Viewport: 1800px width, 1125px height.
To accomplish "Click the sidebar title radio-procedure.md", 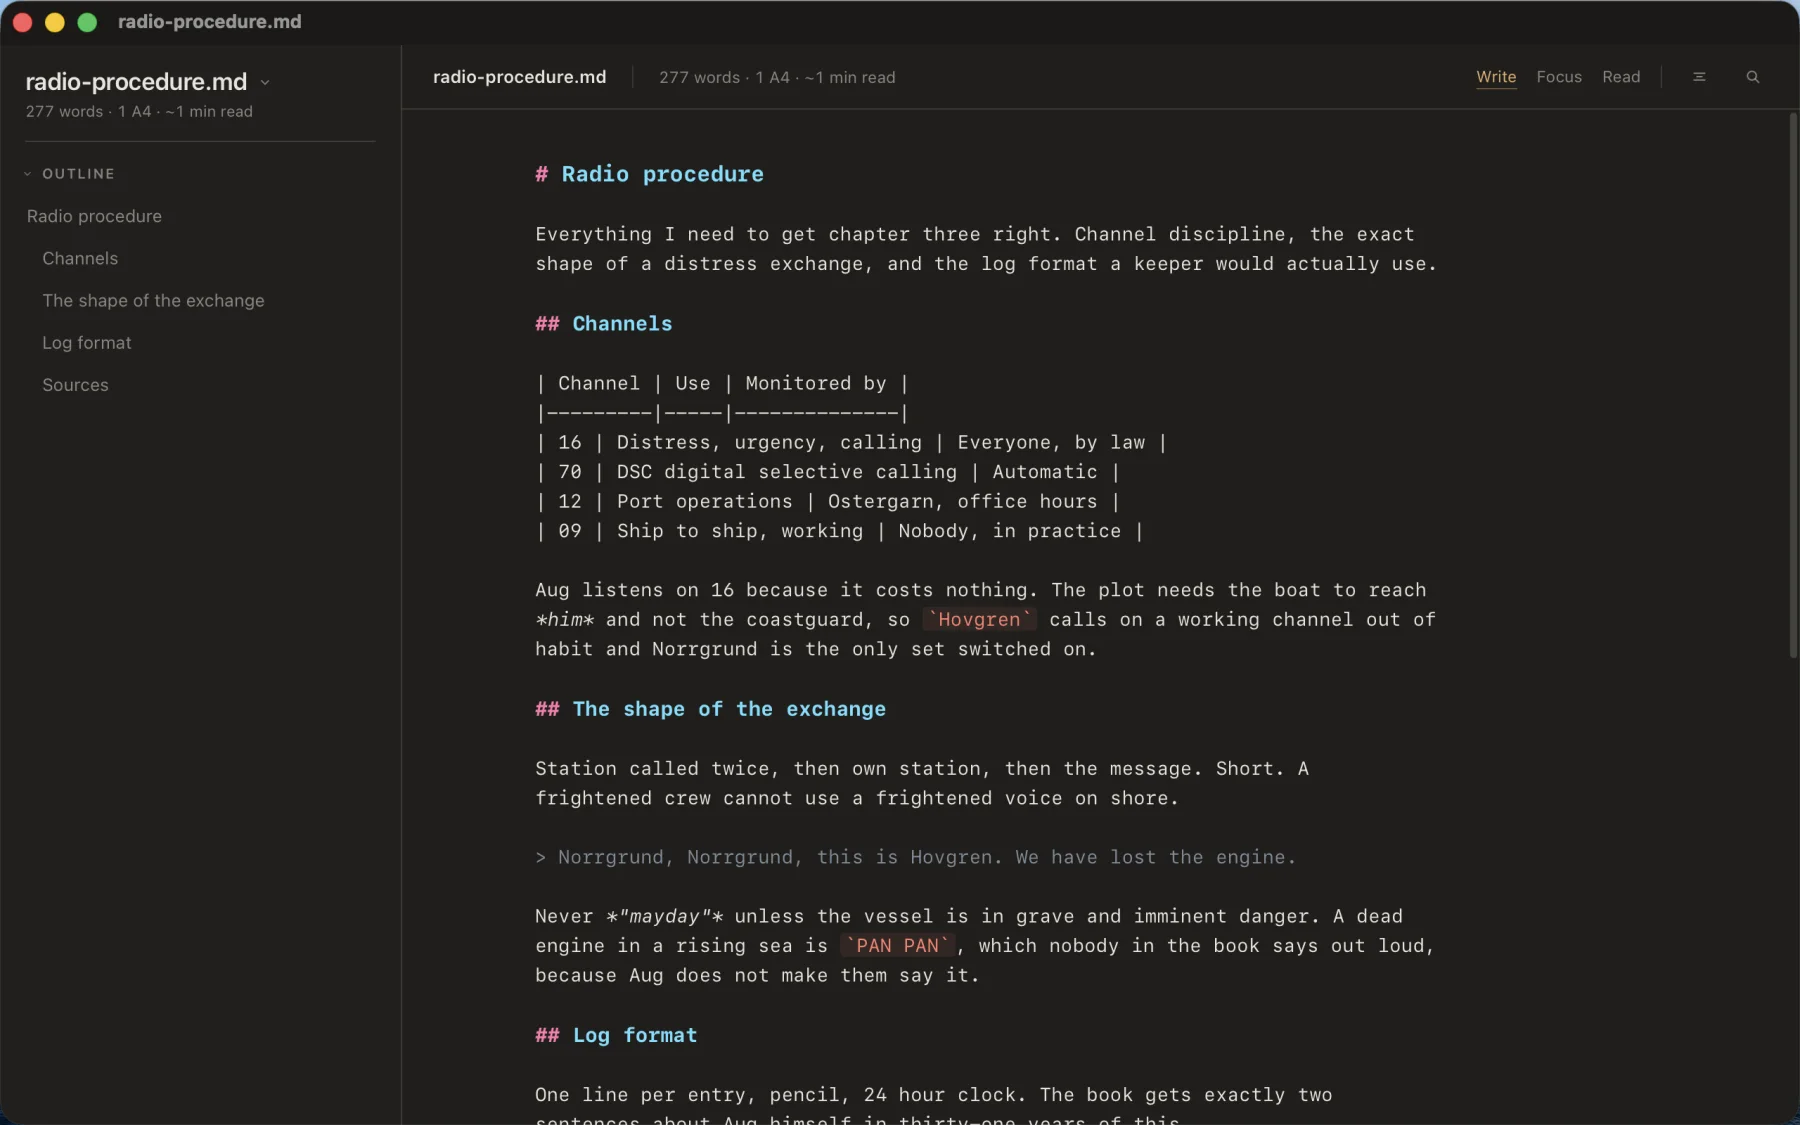I will [136, 82].
